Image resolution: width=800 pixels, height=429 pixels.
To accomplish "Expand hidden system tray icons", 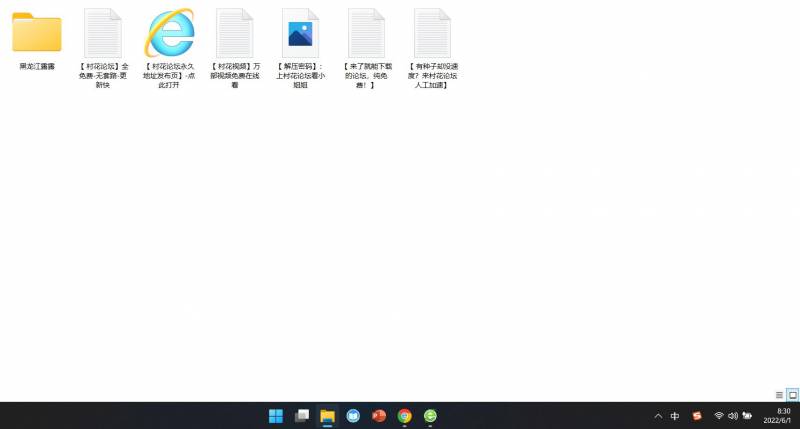I will 658,416.
